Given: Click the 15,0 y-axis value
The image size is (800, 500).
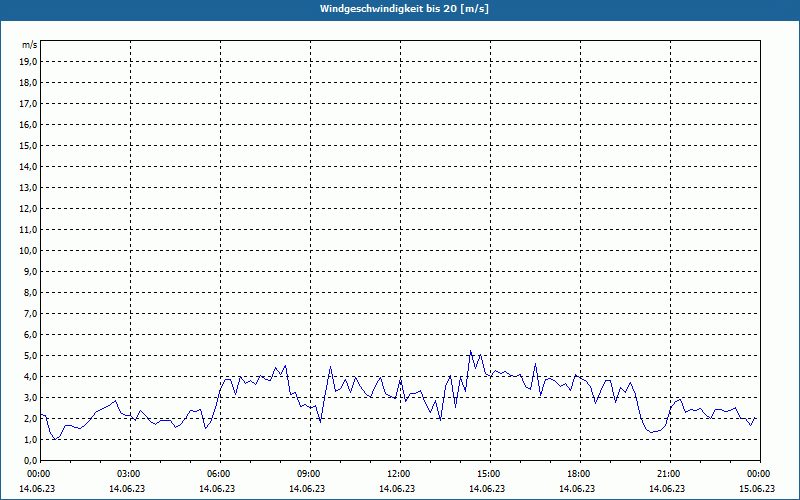Looking at the screenshot, I should point(28,145).
